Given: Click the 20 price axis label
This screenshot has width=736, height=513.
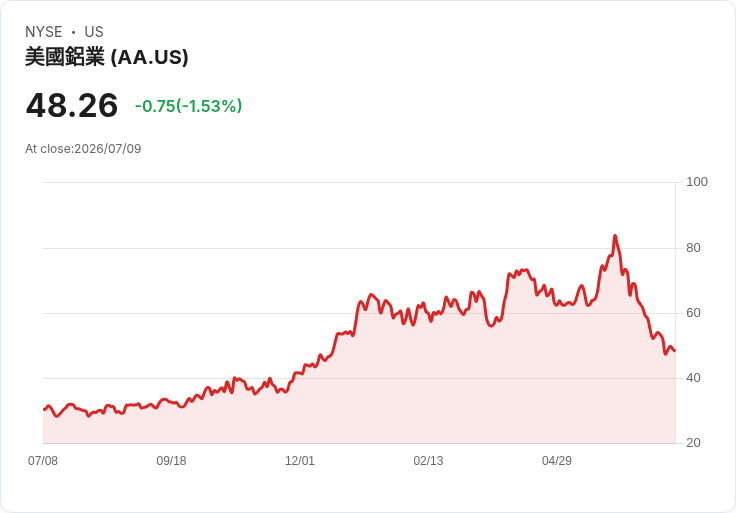Looking at the screenshot, I should pyautogui.click(x=693, y=442).
